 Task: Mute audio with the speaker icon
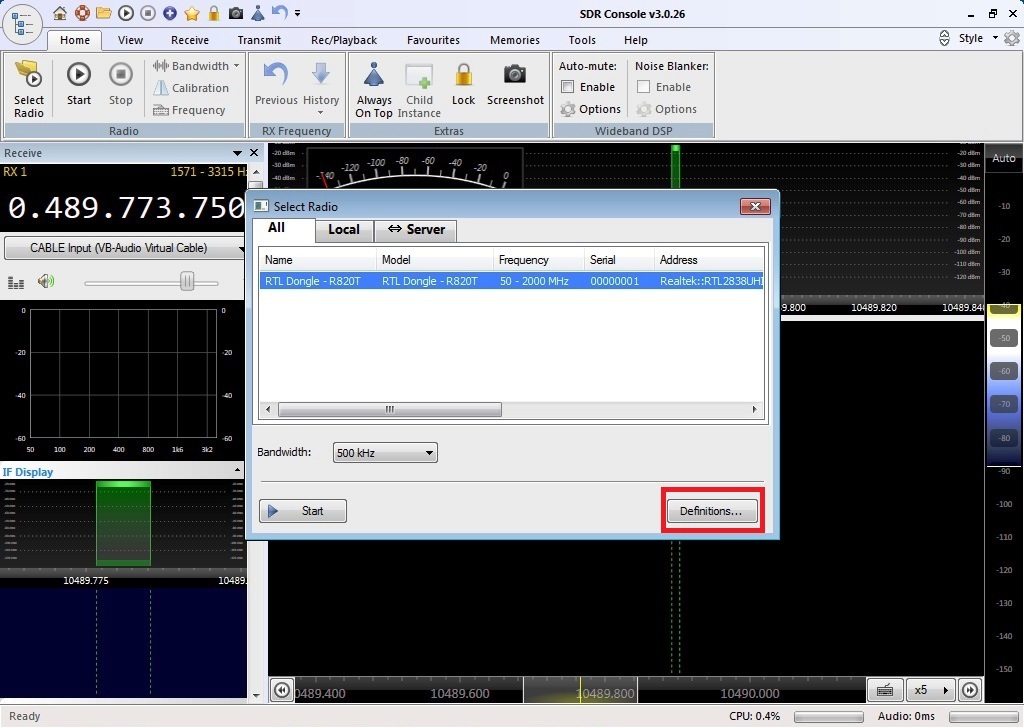click(x=46, y=282)
